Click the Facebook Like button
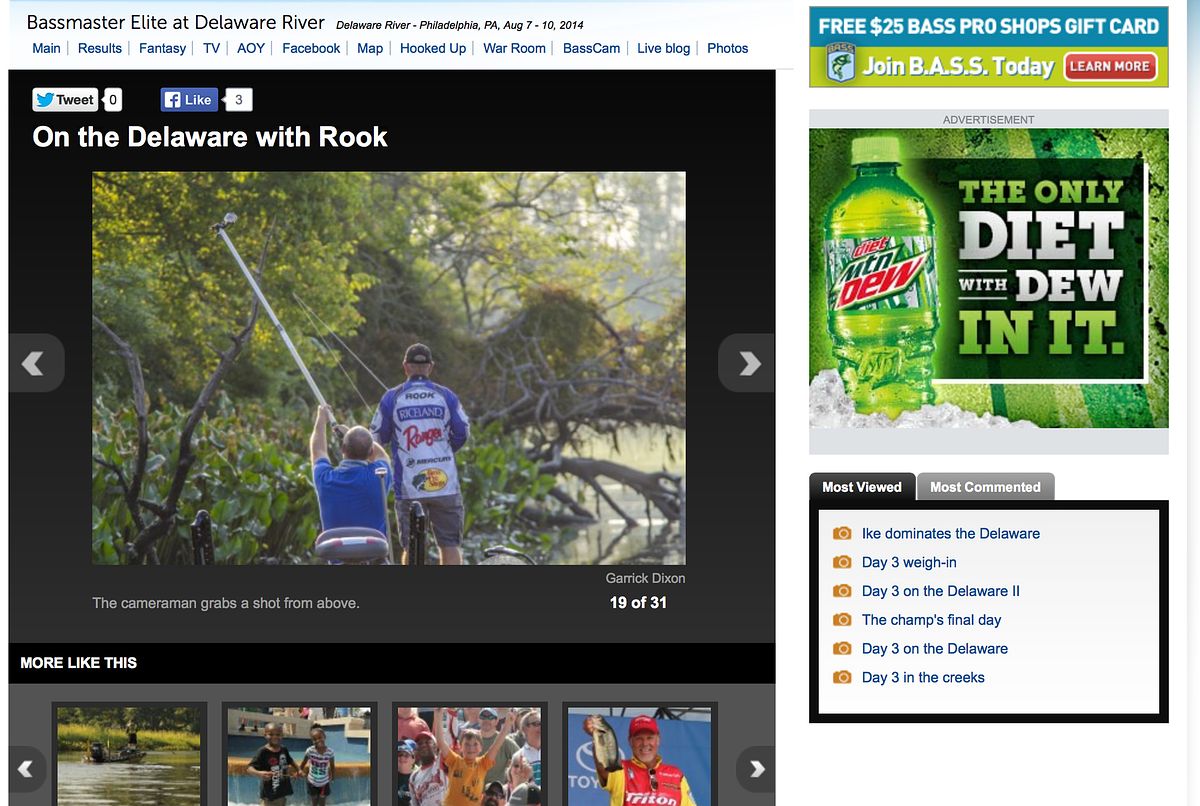Image resolution: width=1200 pixels, height=806 pixels. tap(189, 99)
